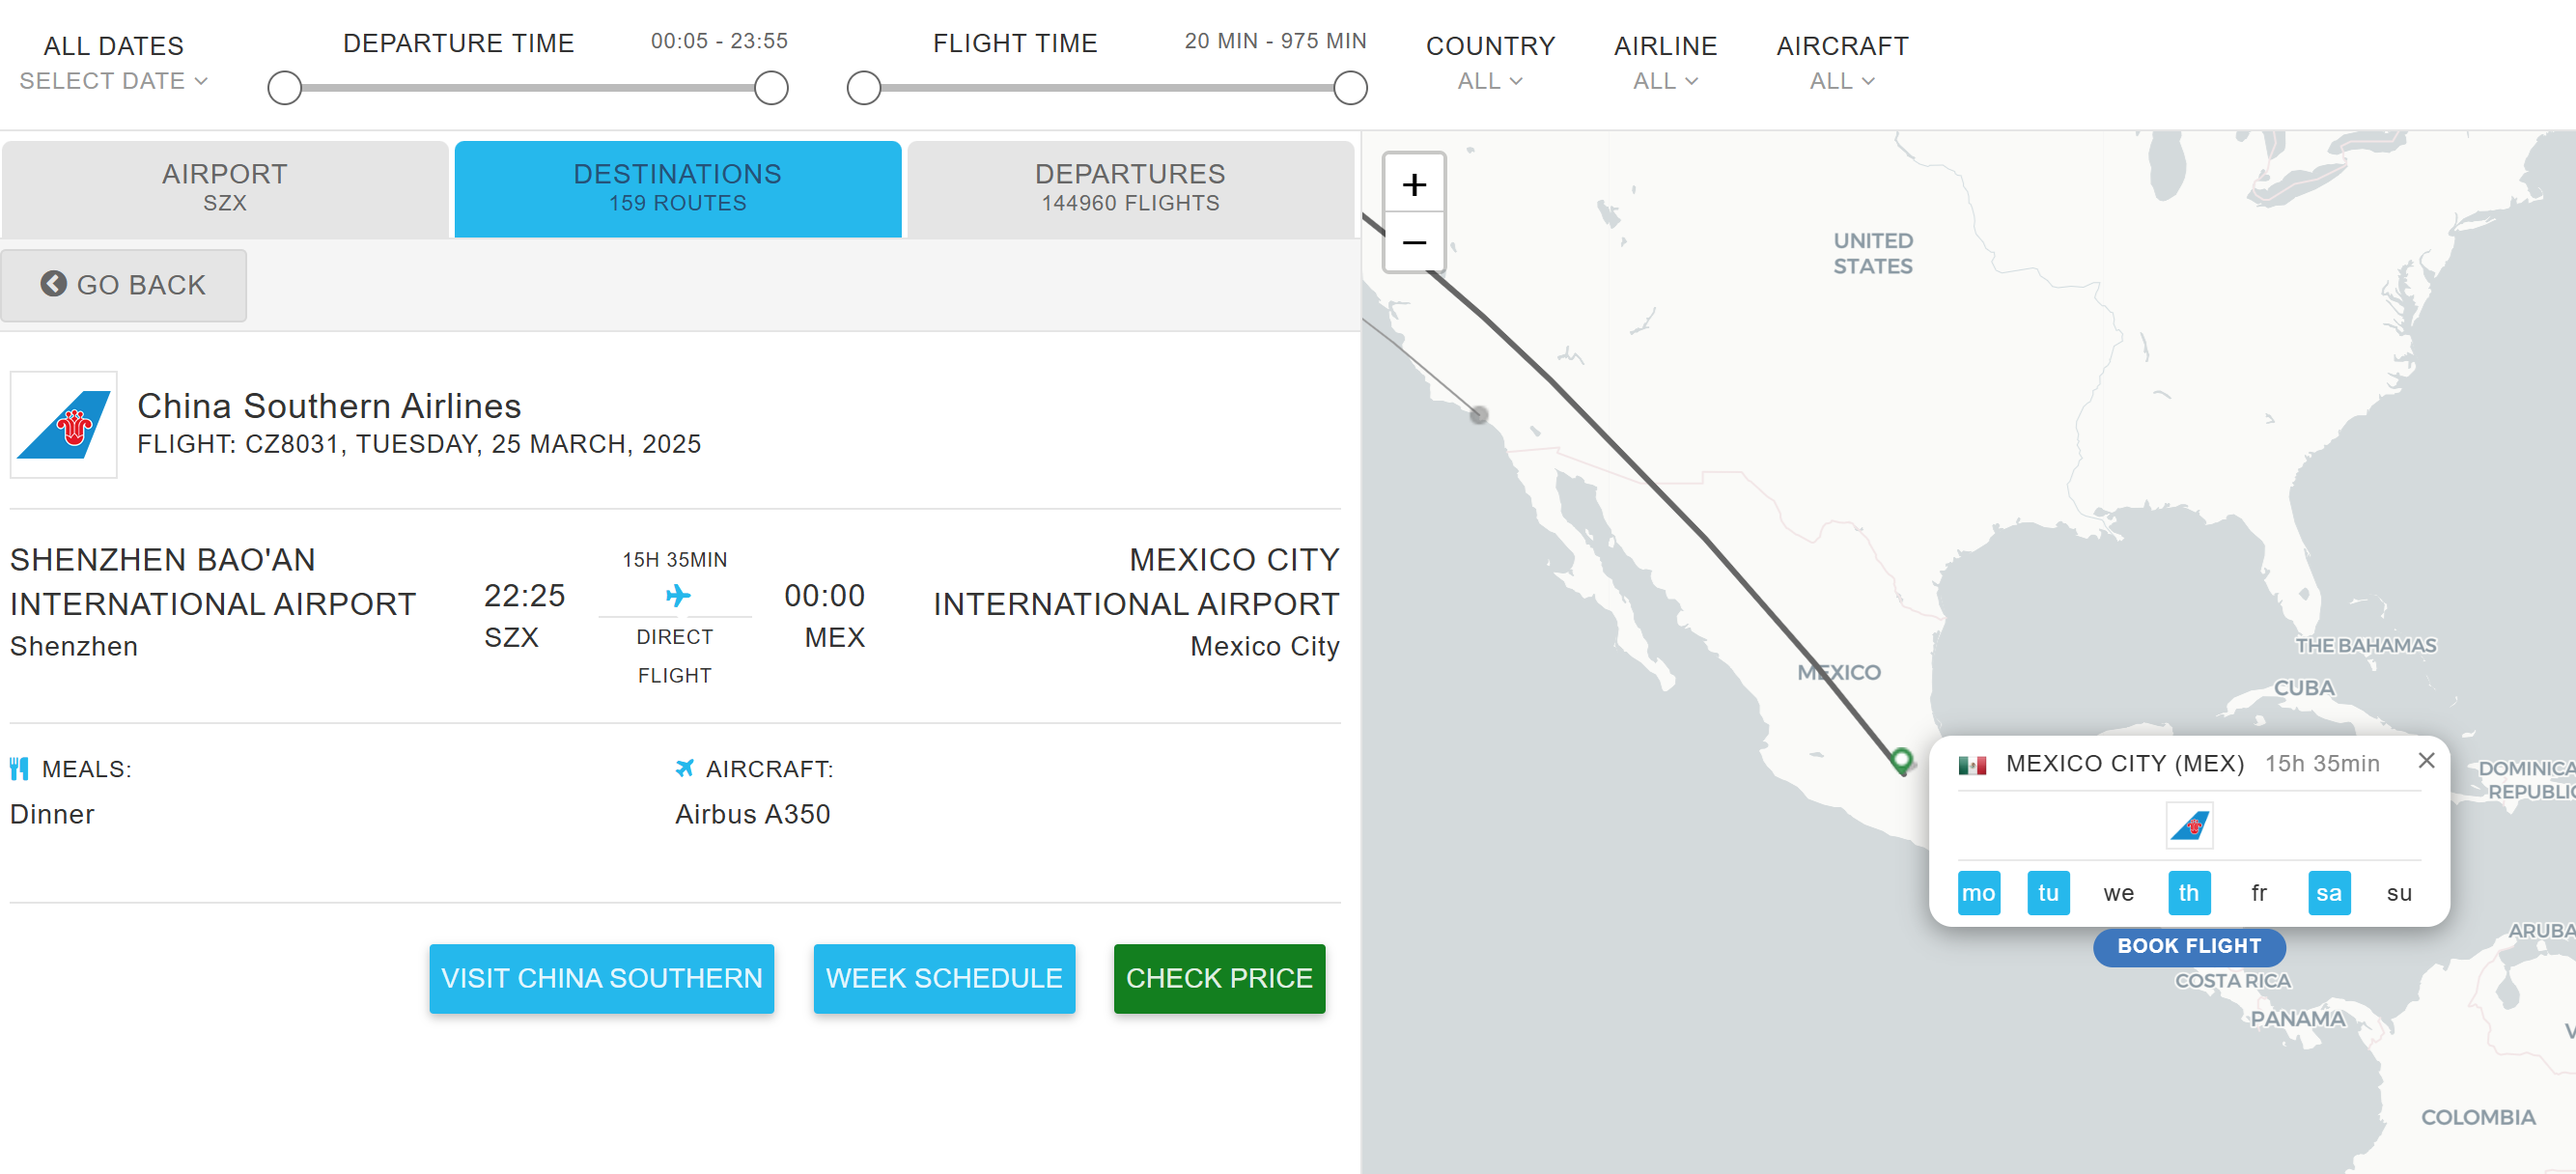Open the Select Date dropdown
The width and height of the screenshot is (2576, 1174).
(x=113, y=81)
